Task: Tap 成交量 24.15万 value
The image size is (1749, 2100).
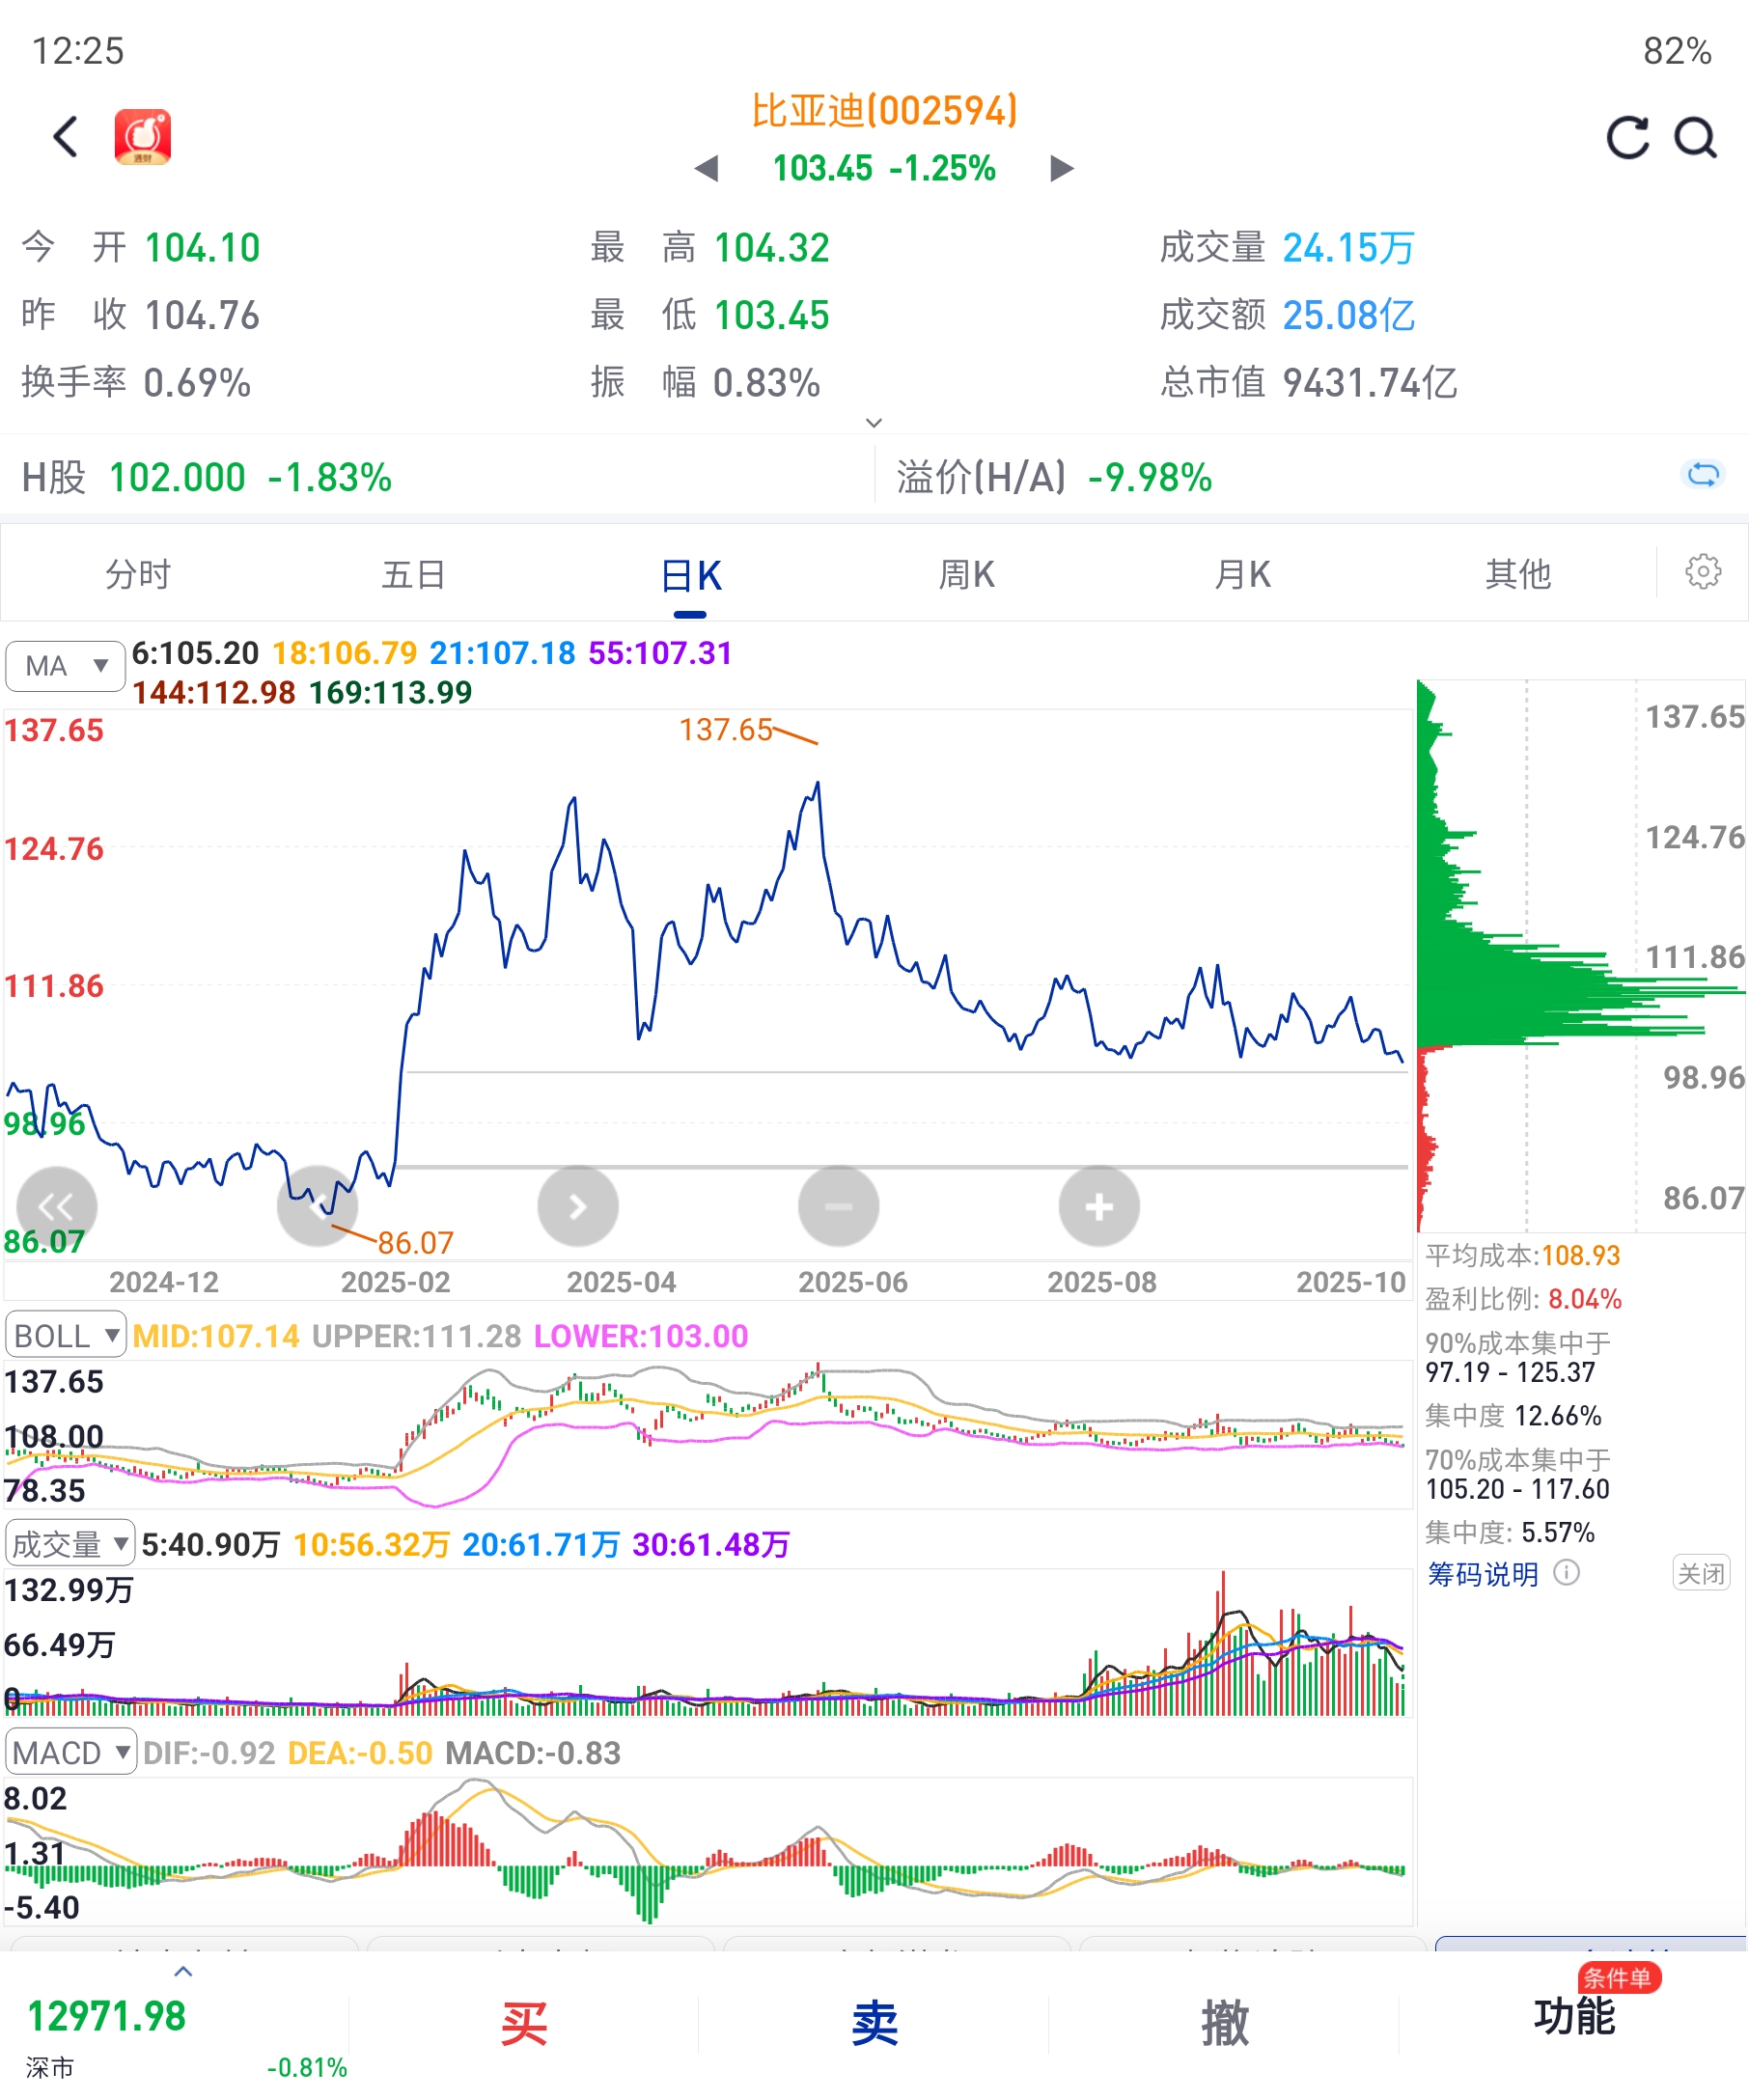Action: coord(1287,247)
